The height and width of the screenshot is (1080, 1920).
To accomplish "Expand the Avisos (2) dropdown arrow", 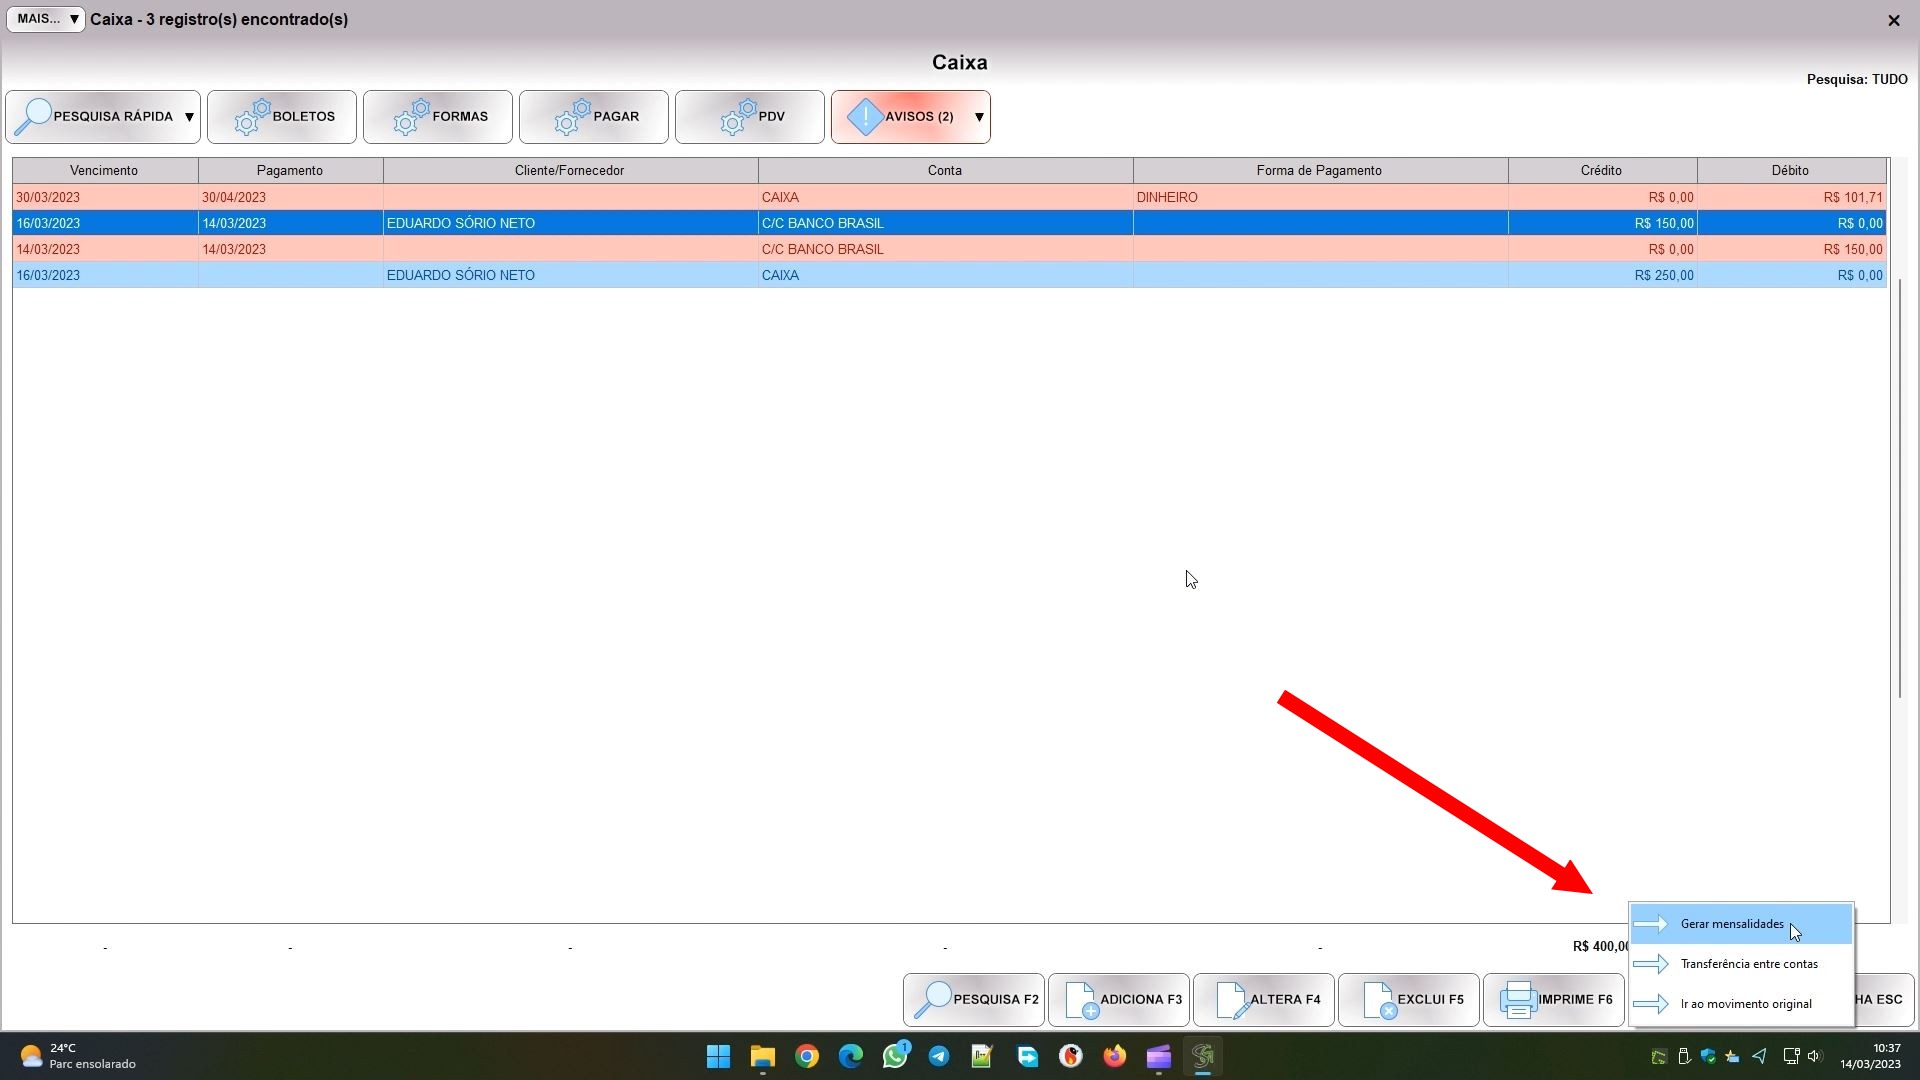I will (979, 117).
